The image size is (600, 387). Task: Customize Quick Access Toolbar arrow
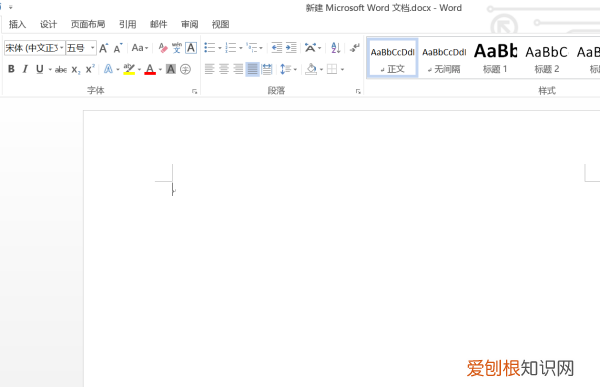pos(11,7)
